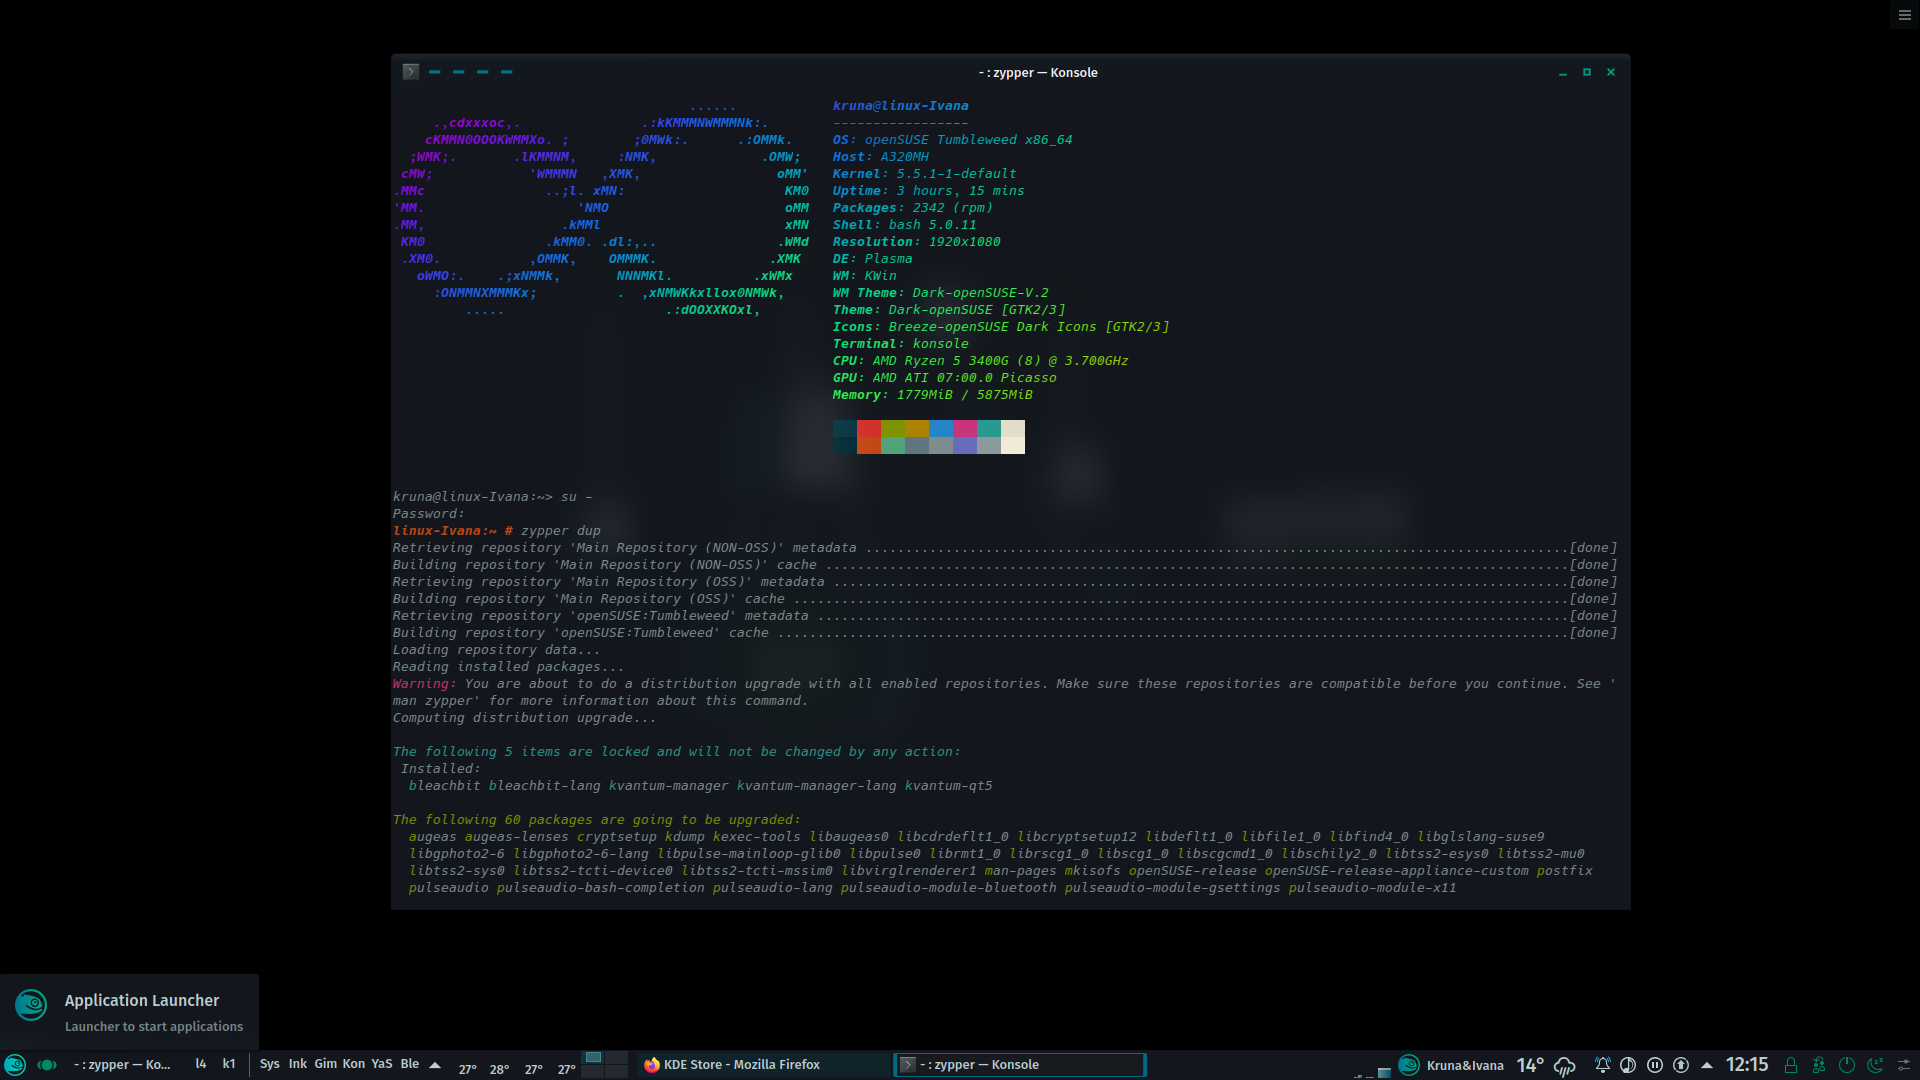Select the zypper Konsole task entry
Viewport: 1920px width, 1080px height.
click(x=1018, y=1065)
